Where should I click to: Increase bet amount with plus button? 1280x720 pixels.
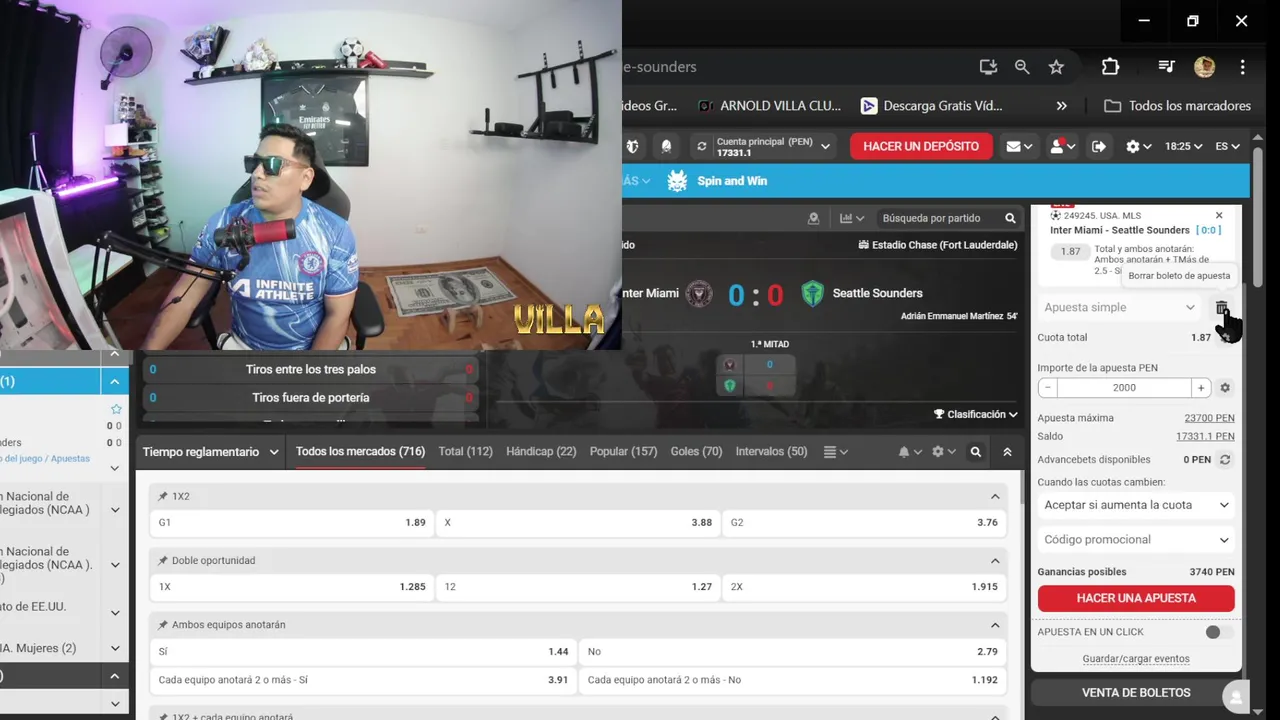pos(1201,388)
